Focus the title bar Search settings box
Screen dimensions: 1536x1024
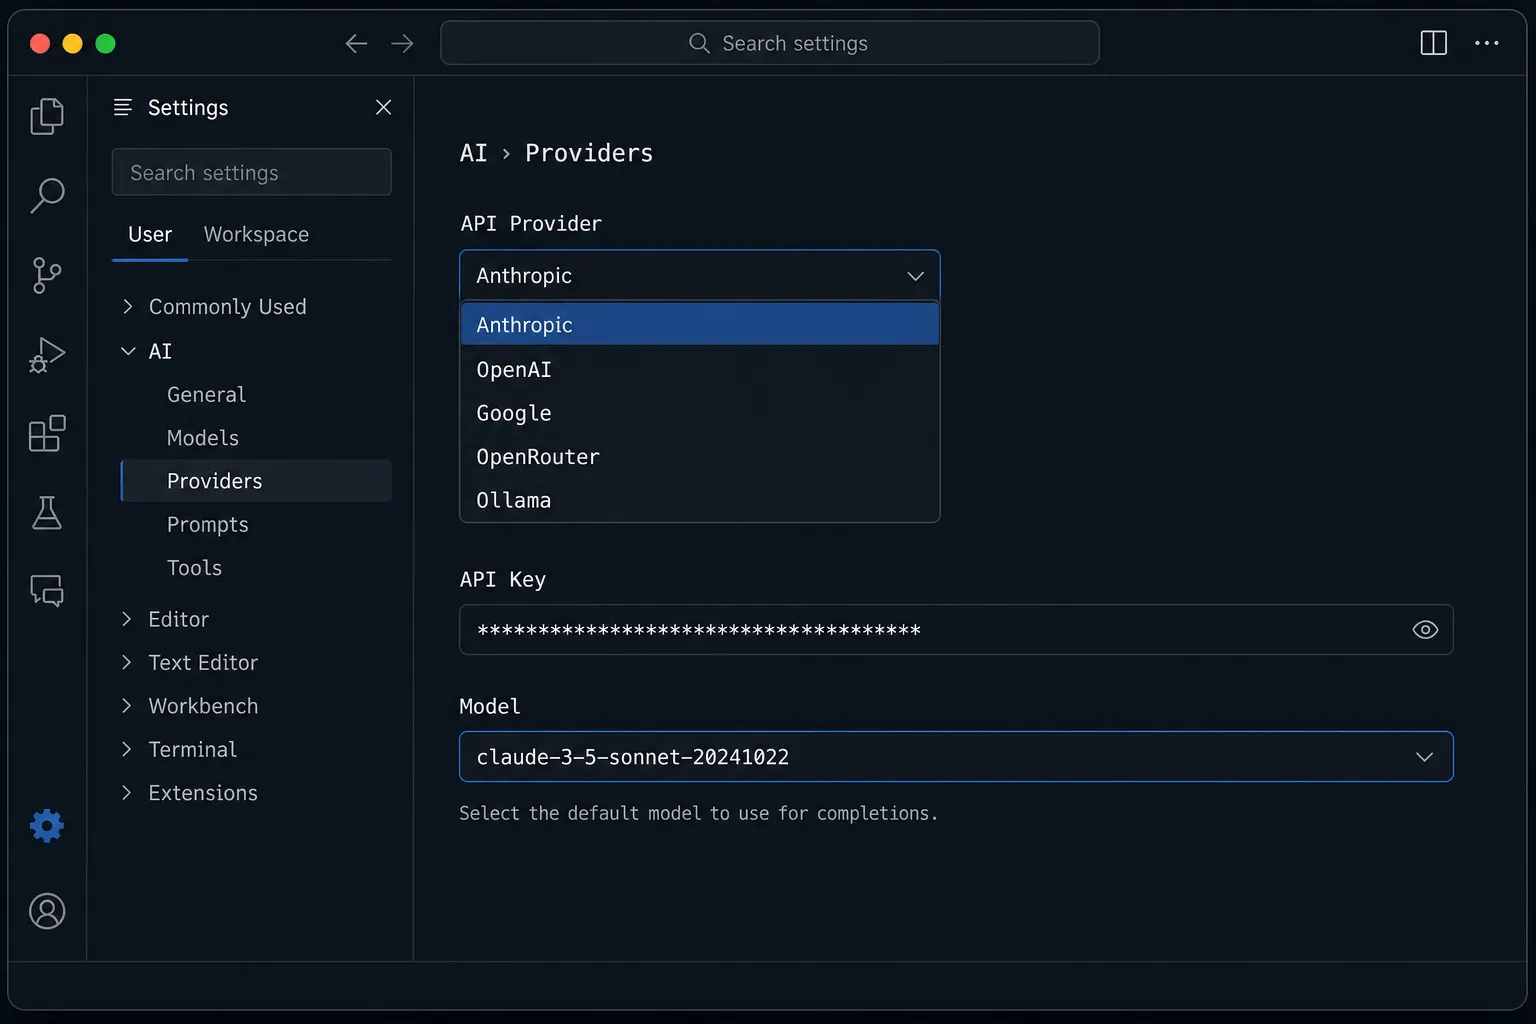pos(770,43)
